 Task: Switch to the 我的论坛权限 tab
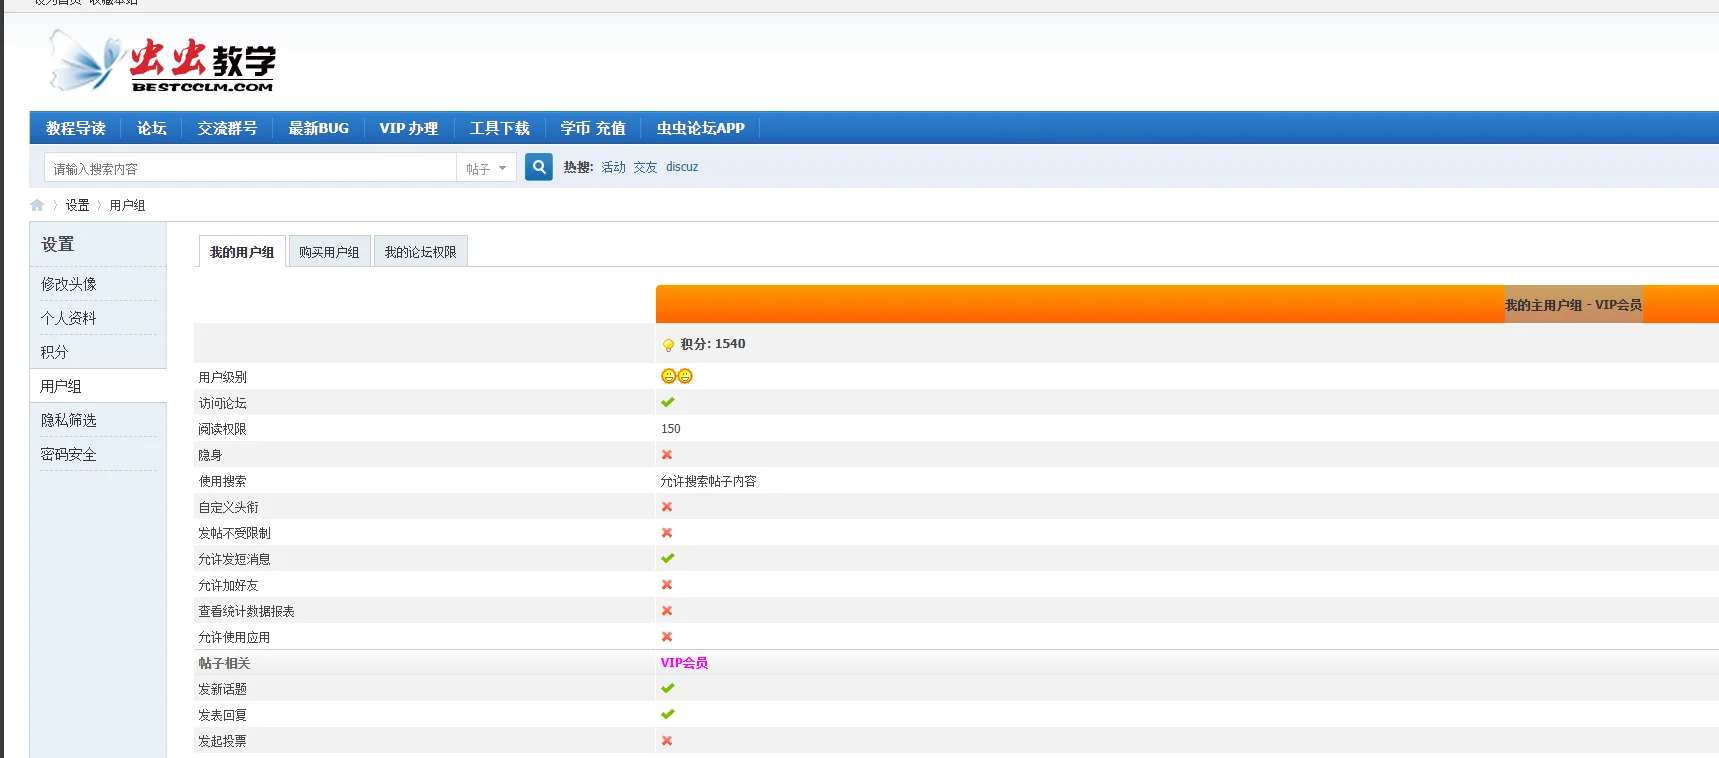pyautogui.click(x=421, y=252)
